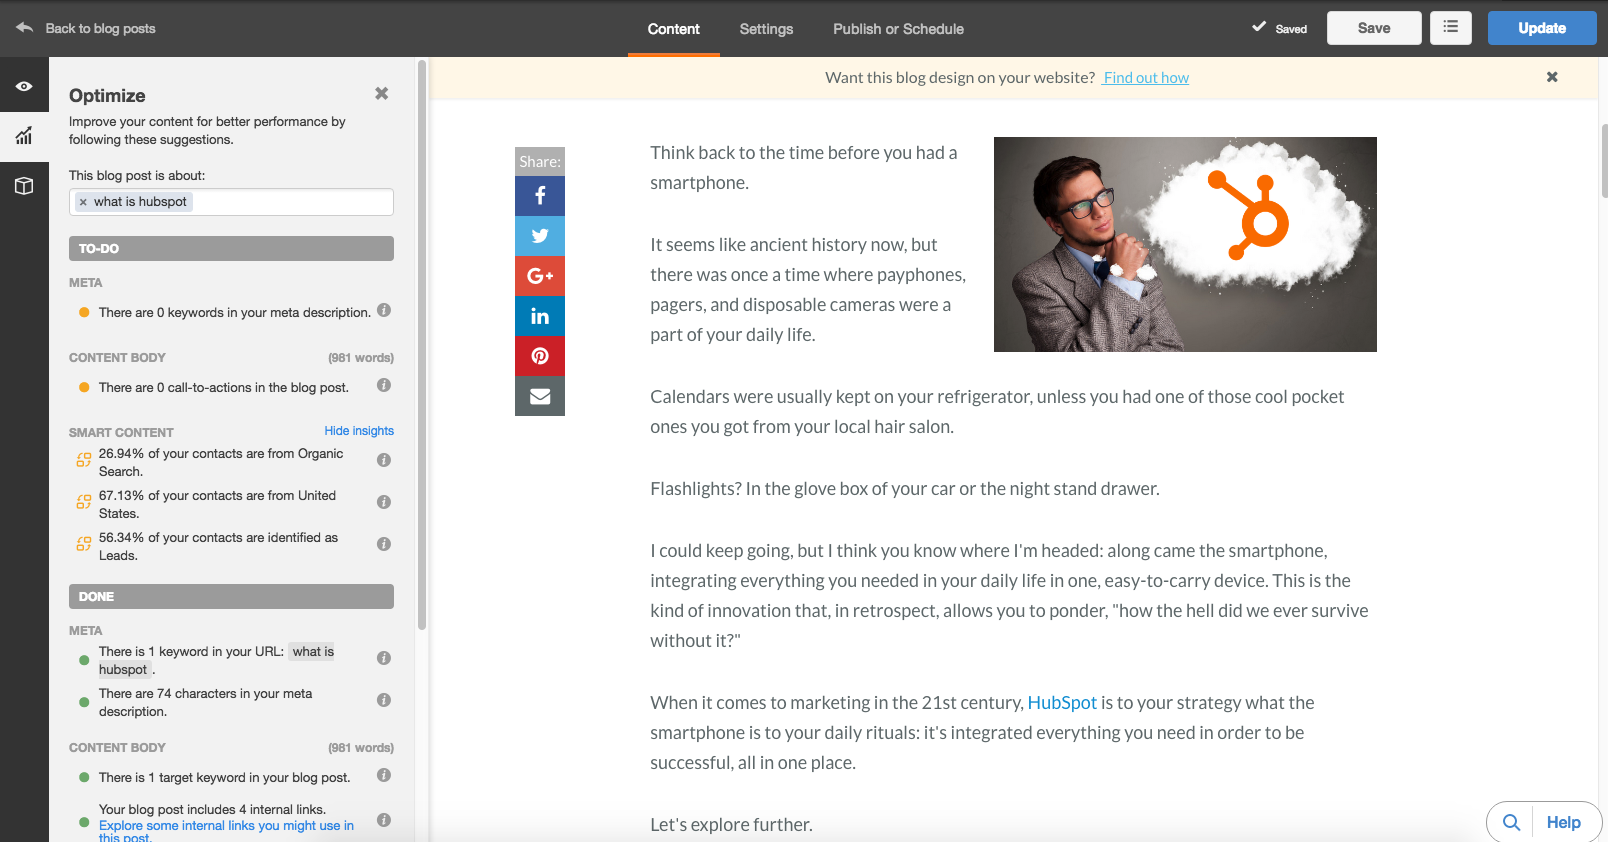Click '26.94% of your contacts' insight text

pos(221,463)
